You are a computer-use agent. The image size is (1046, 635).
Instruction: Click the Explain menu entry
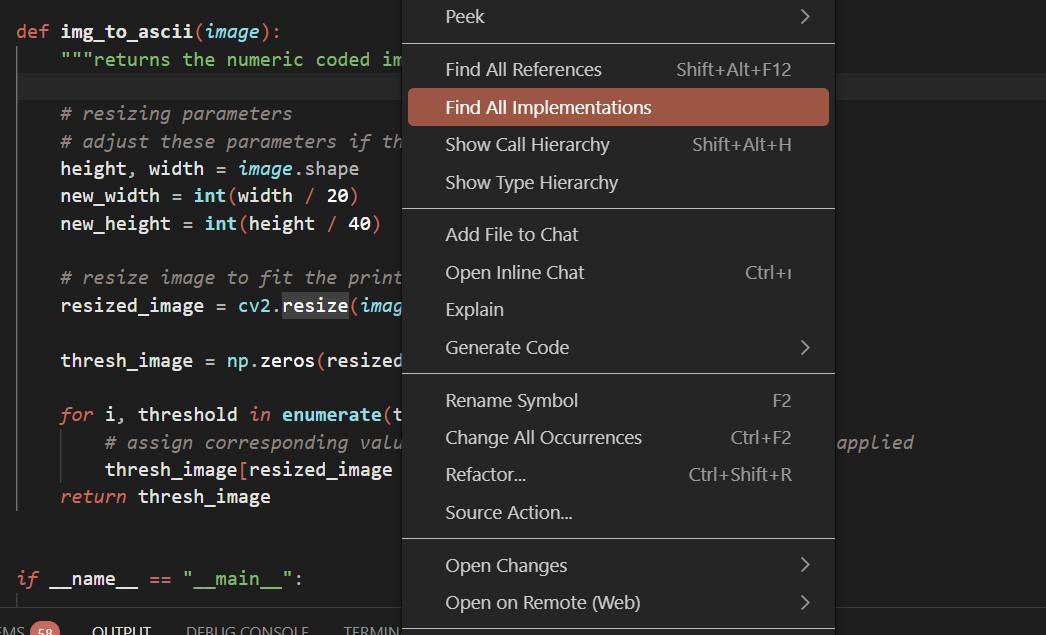(x=474, y=309)
